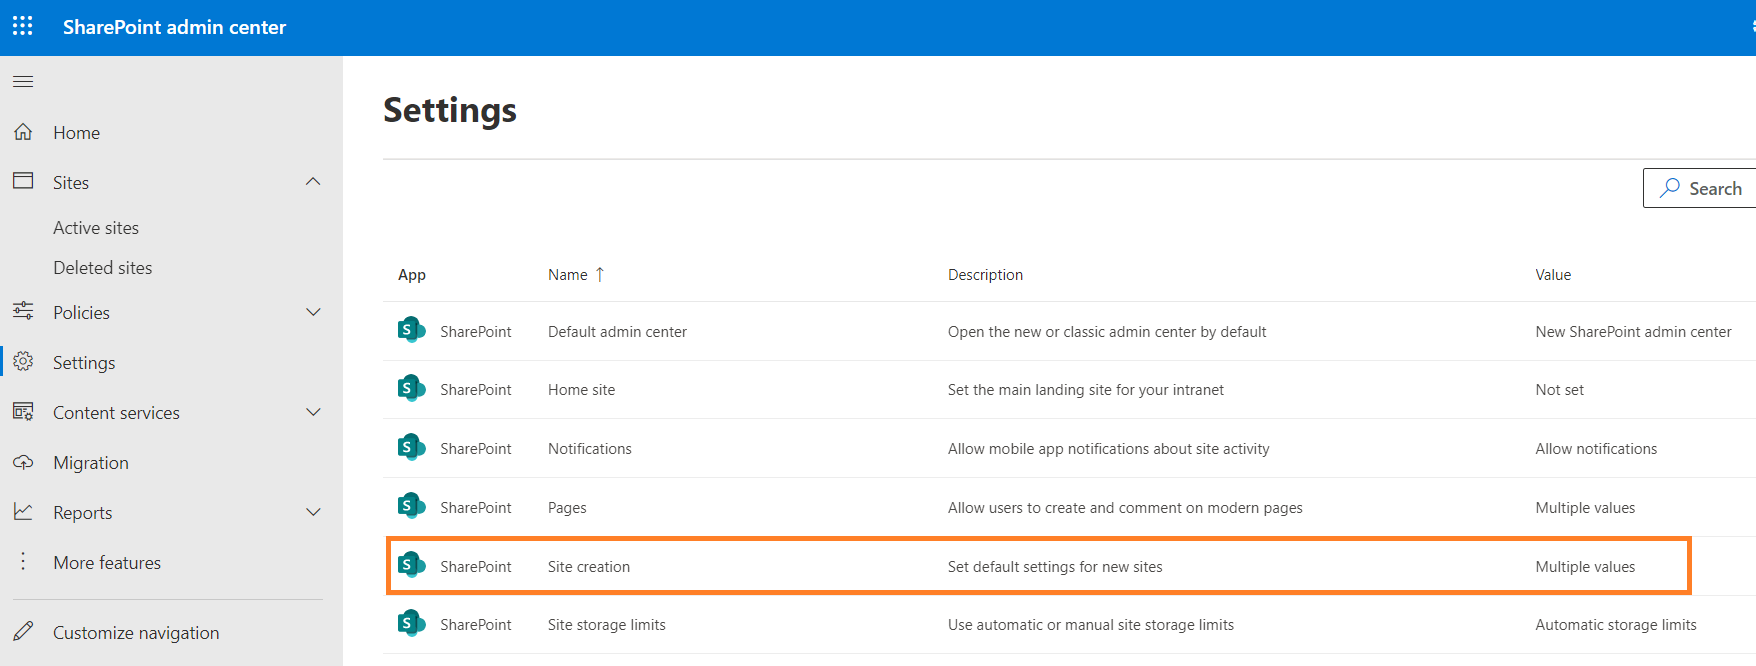This screenshot has width=1756, height=666.
Task: Click SharePoint app label in Home site row
Action: pos(475,389)
